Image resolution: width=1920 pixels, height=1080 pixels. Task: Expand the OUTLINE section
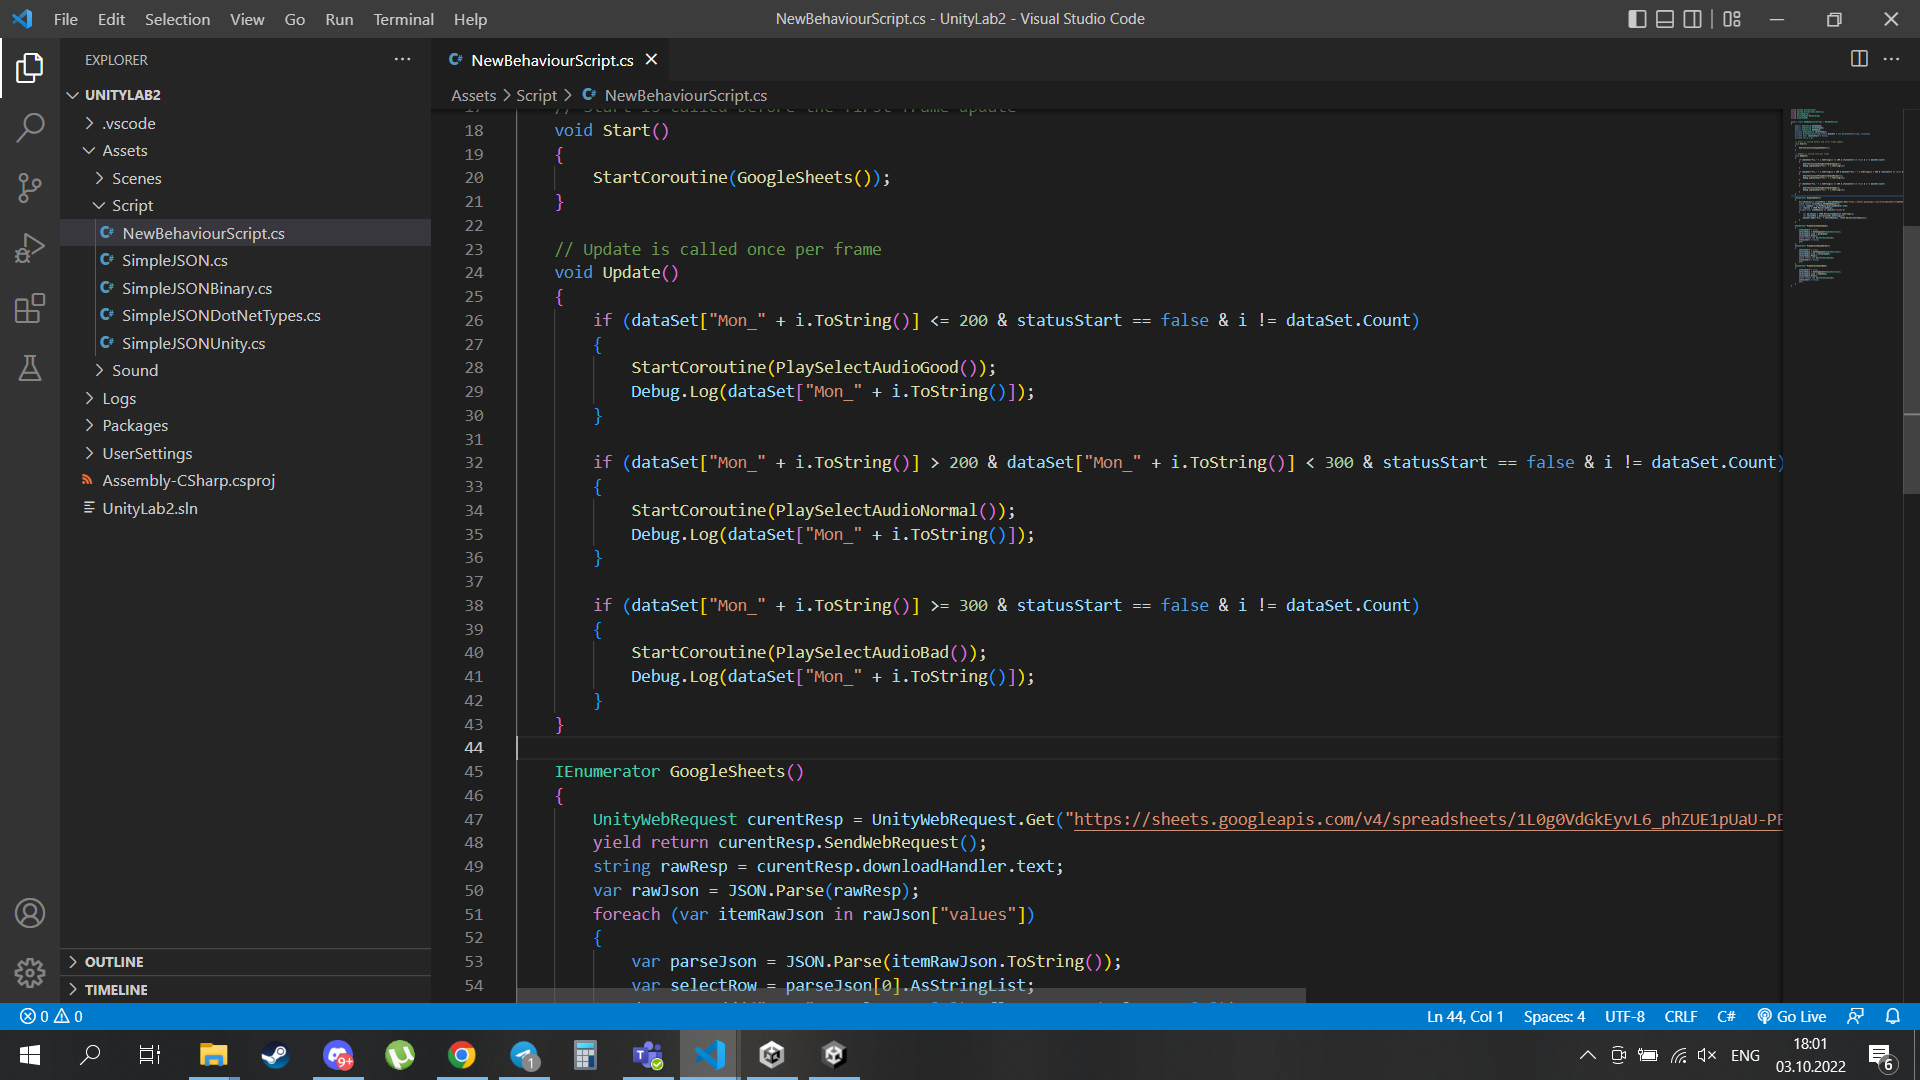point(113,961)
